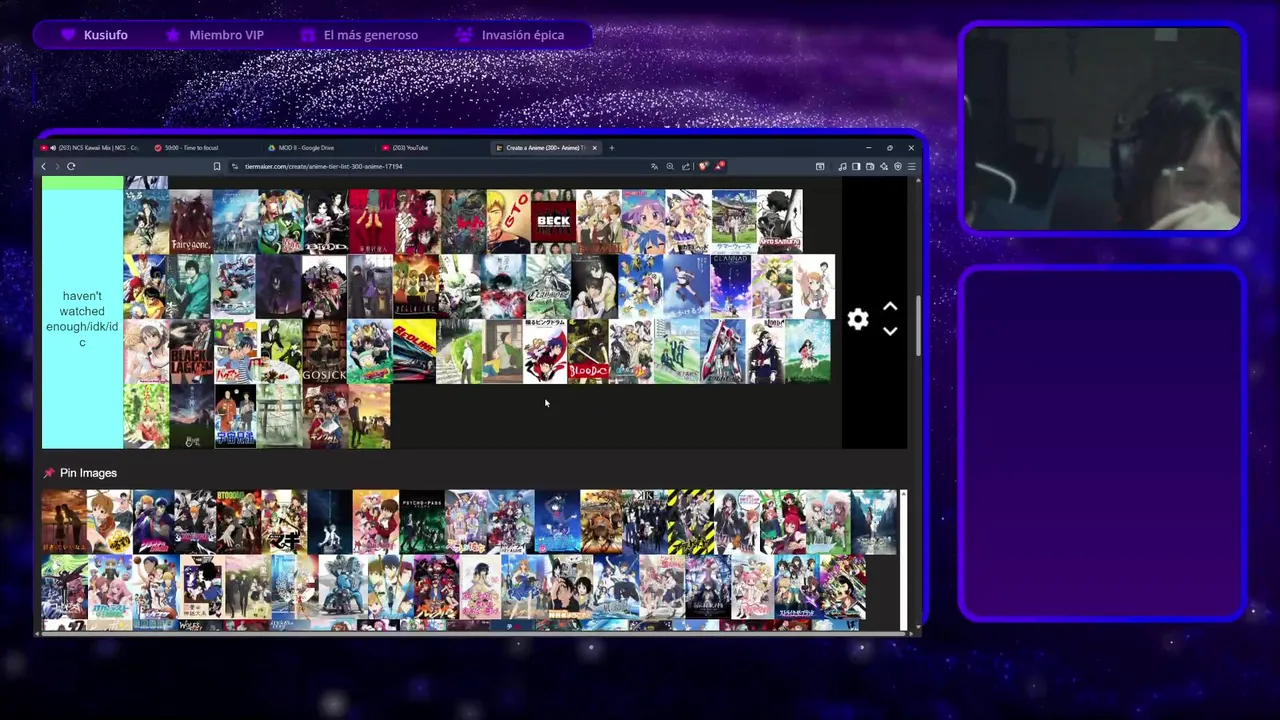The image size is (1280, 720).
Task: Select the BECK poster
Action: [x=553, y=221]
